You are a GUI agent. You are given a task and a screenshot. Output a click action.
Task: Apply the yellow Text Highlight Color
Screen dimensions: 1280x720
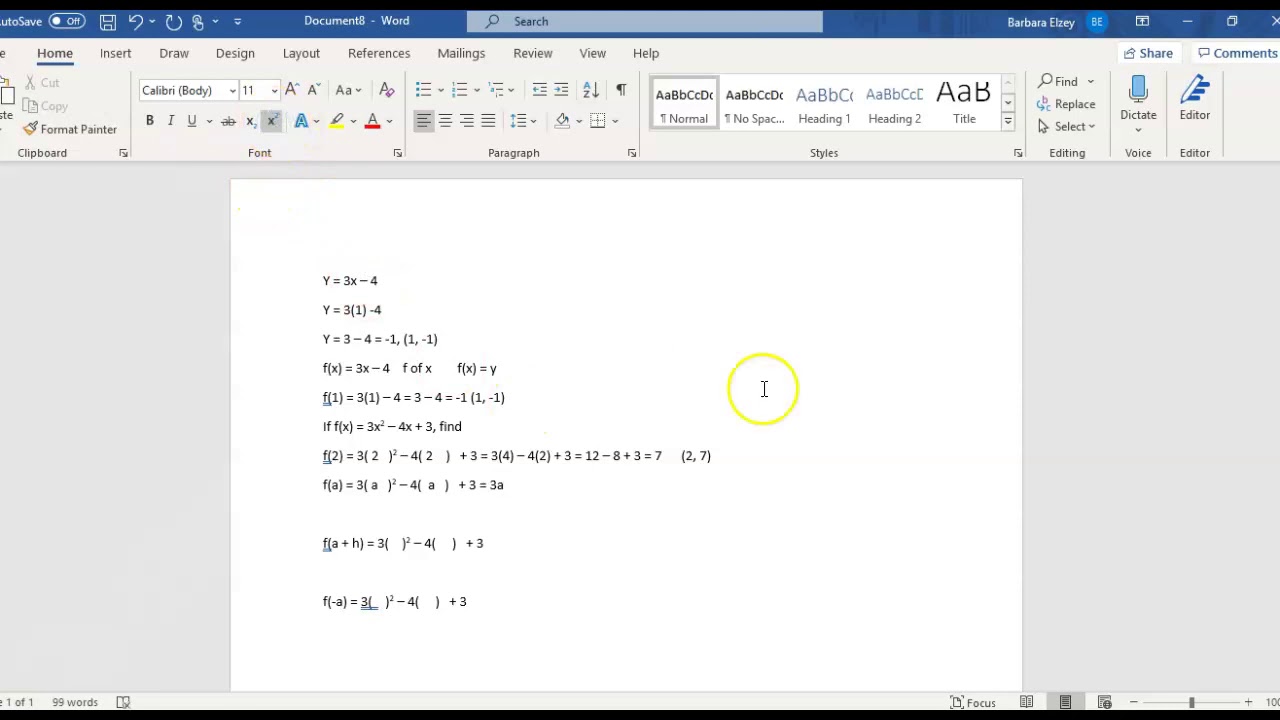click(337, 121)
